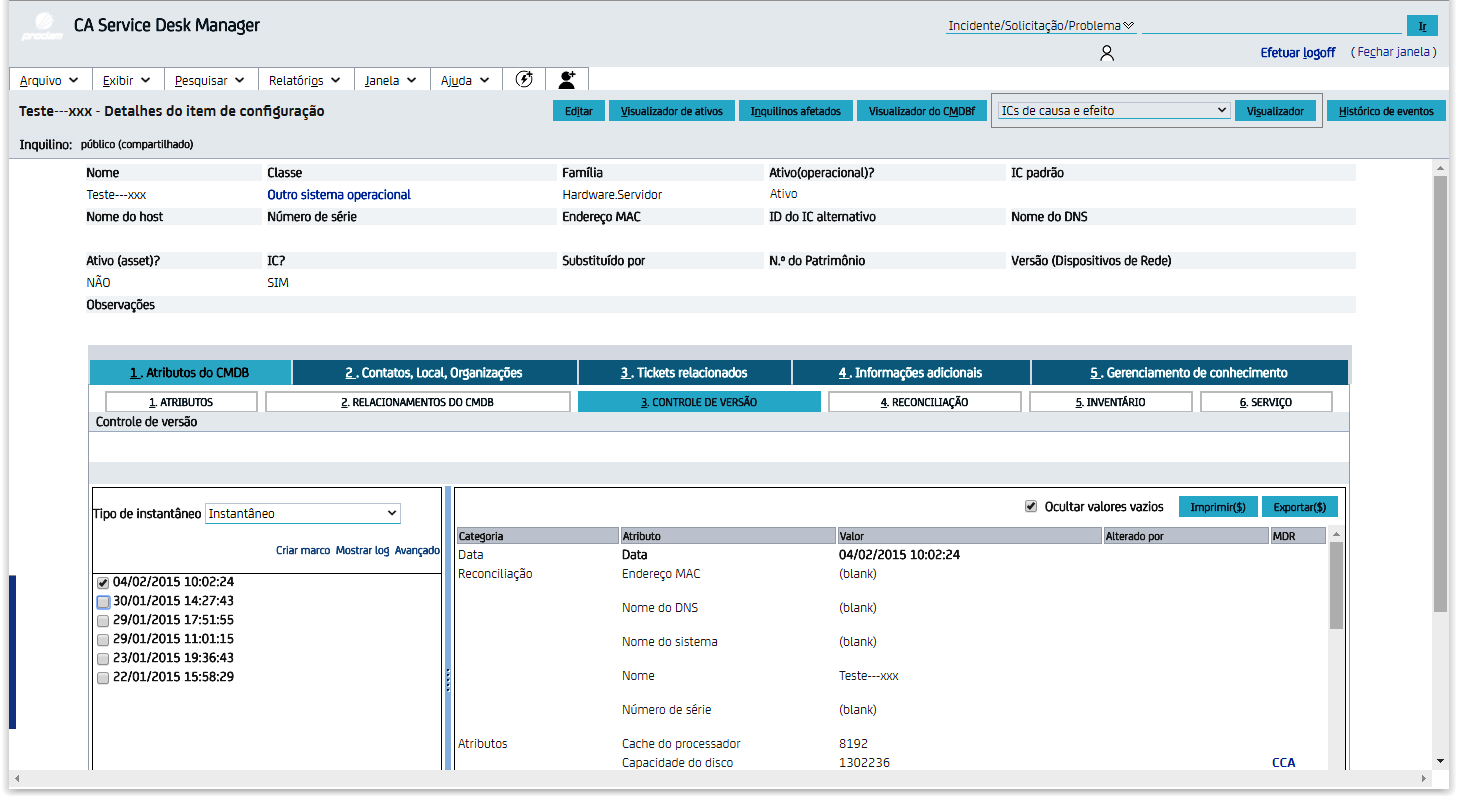1457x797 pixels.
Task: Open the Arquivo menu
Action: (49, 80)
